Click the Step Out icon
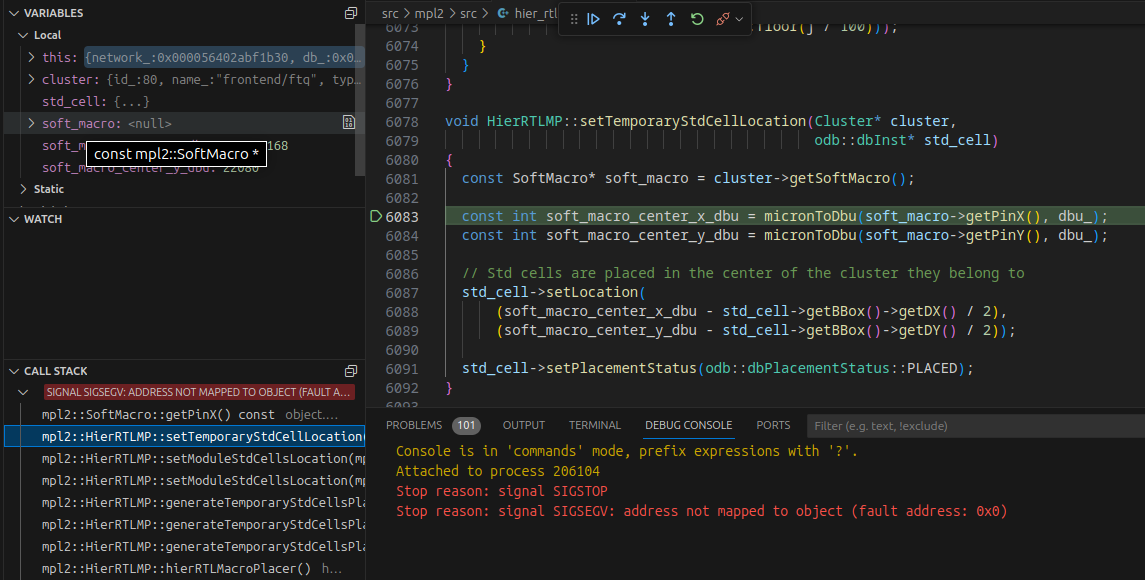The height and width of the screenshot is (580, 1145). coord(671,18)
